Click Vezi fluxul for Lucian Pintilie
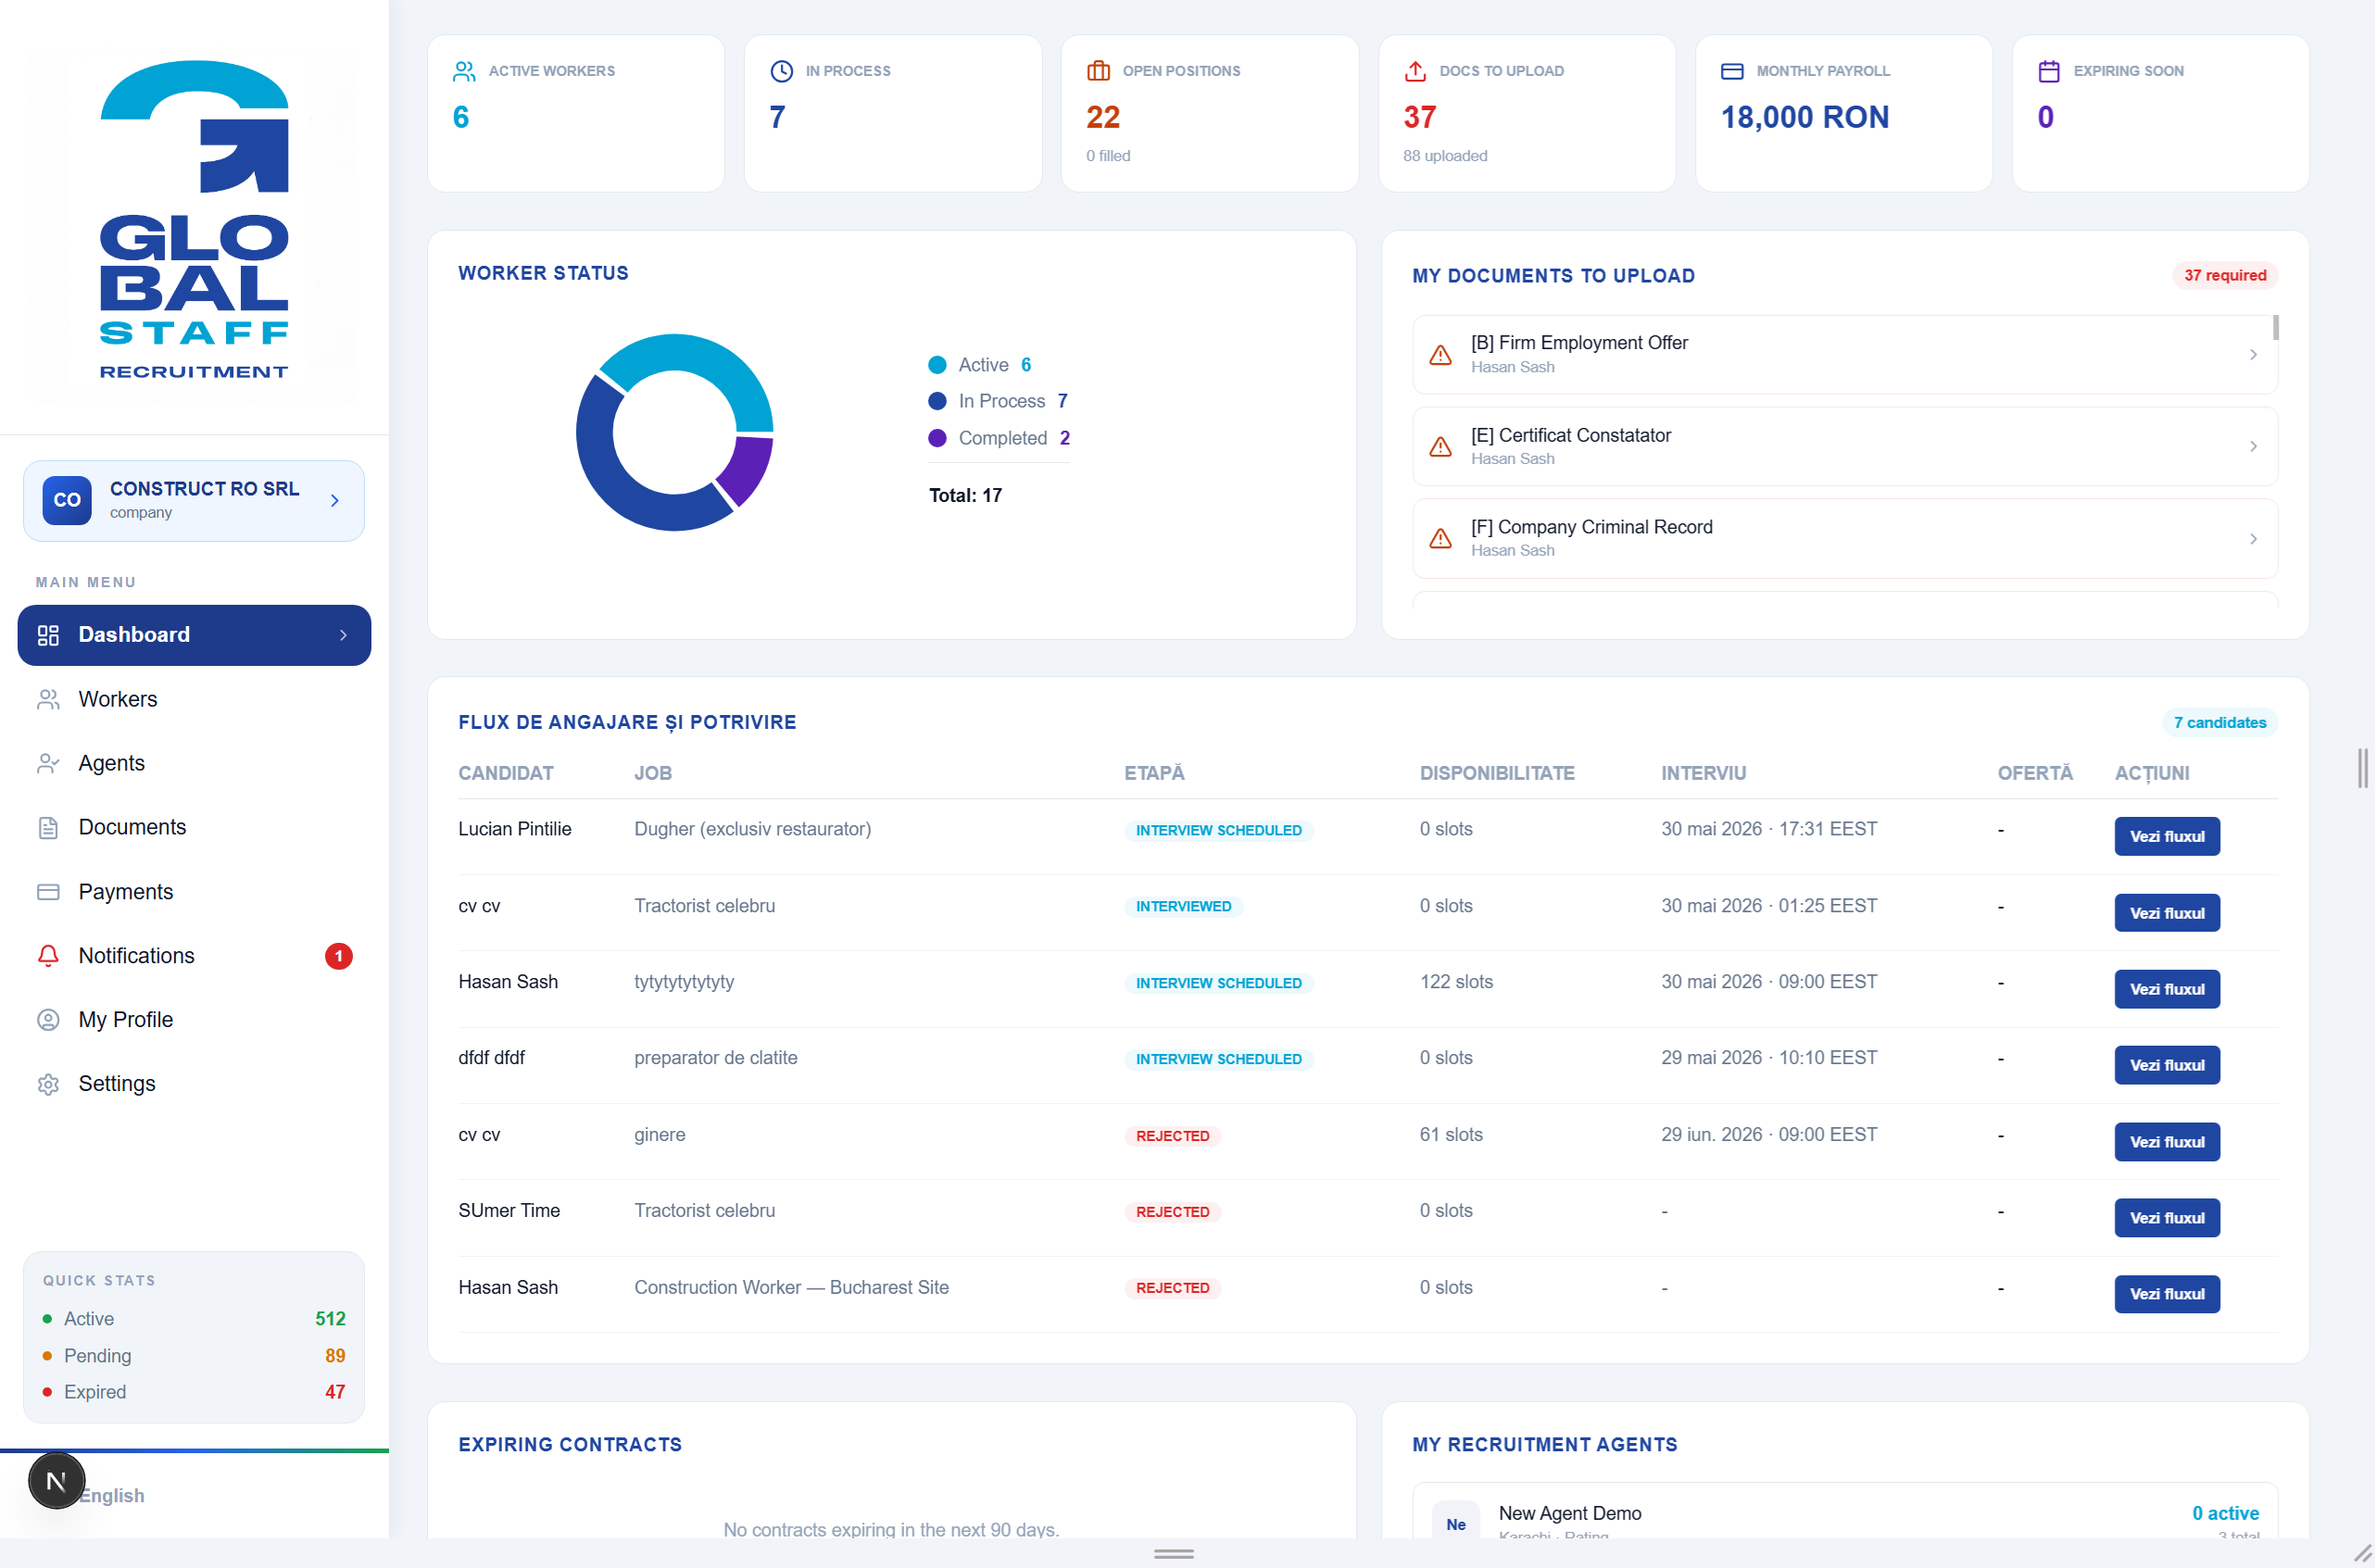2375x1568 pixels. [x=2166, y=836]
